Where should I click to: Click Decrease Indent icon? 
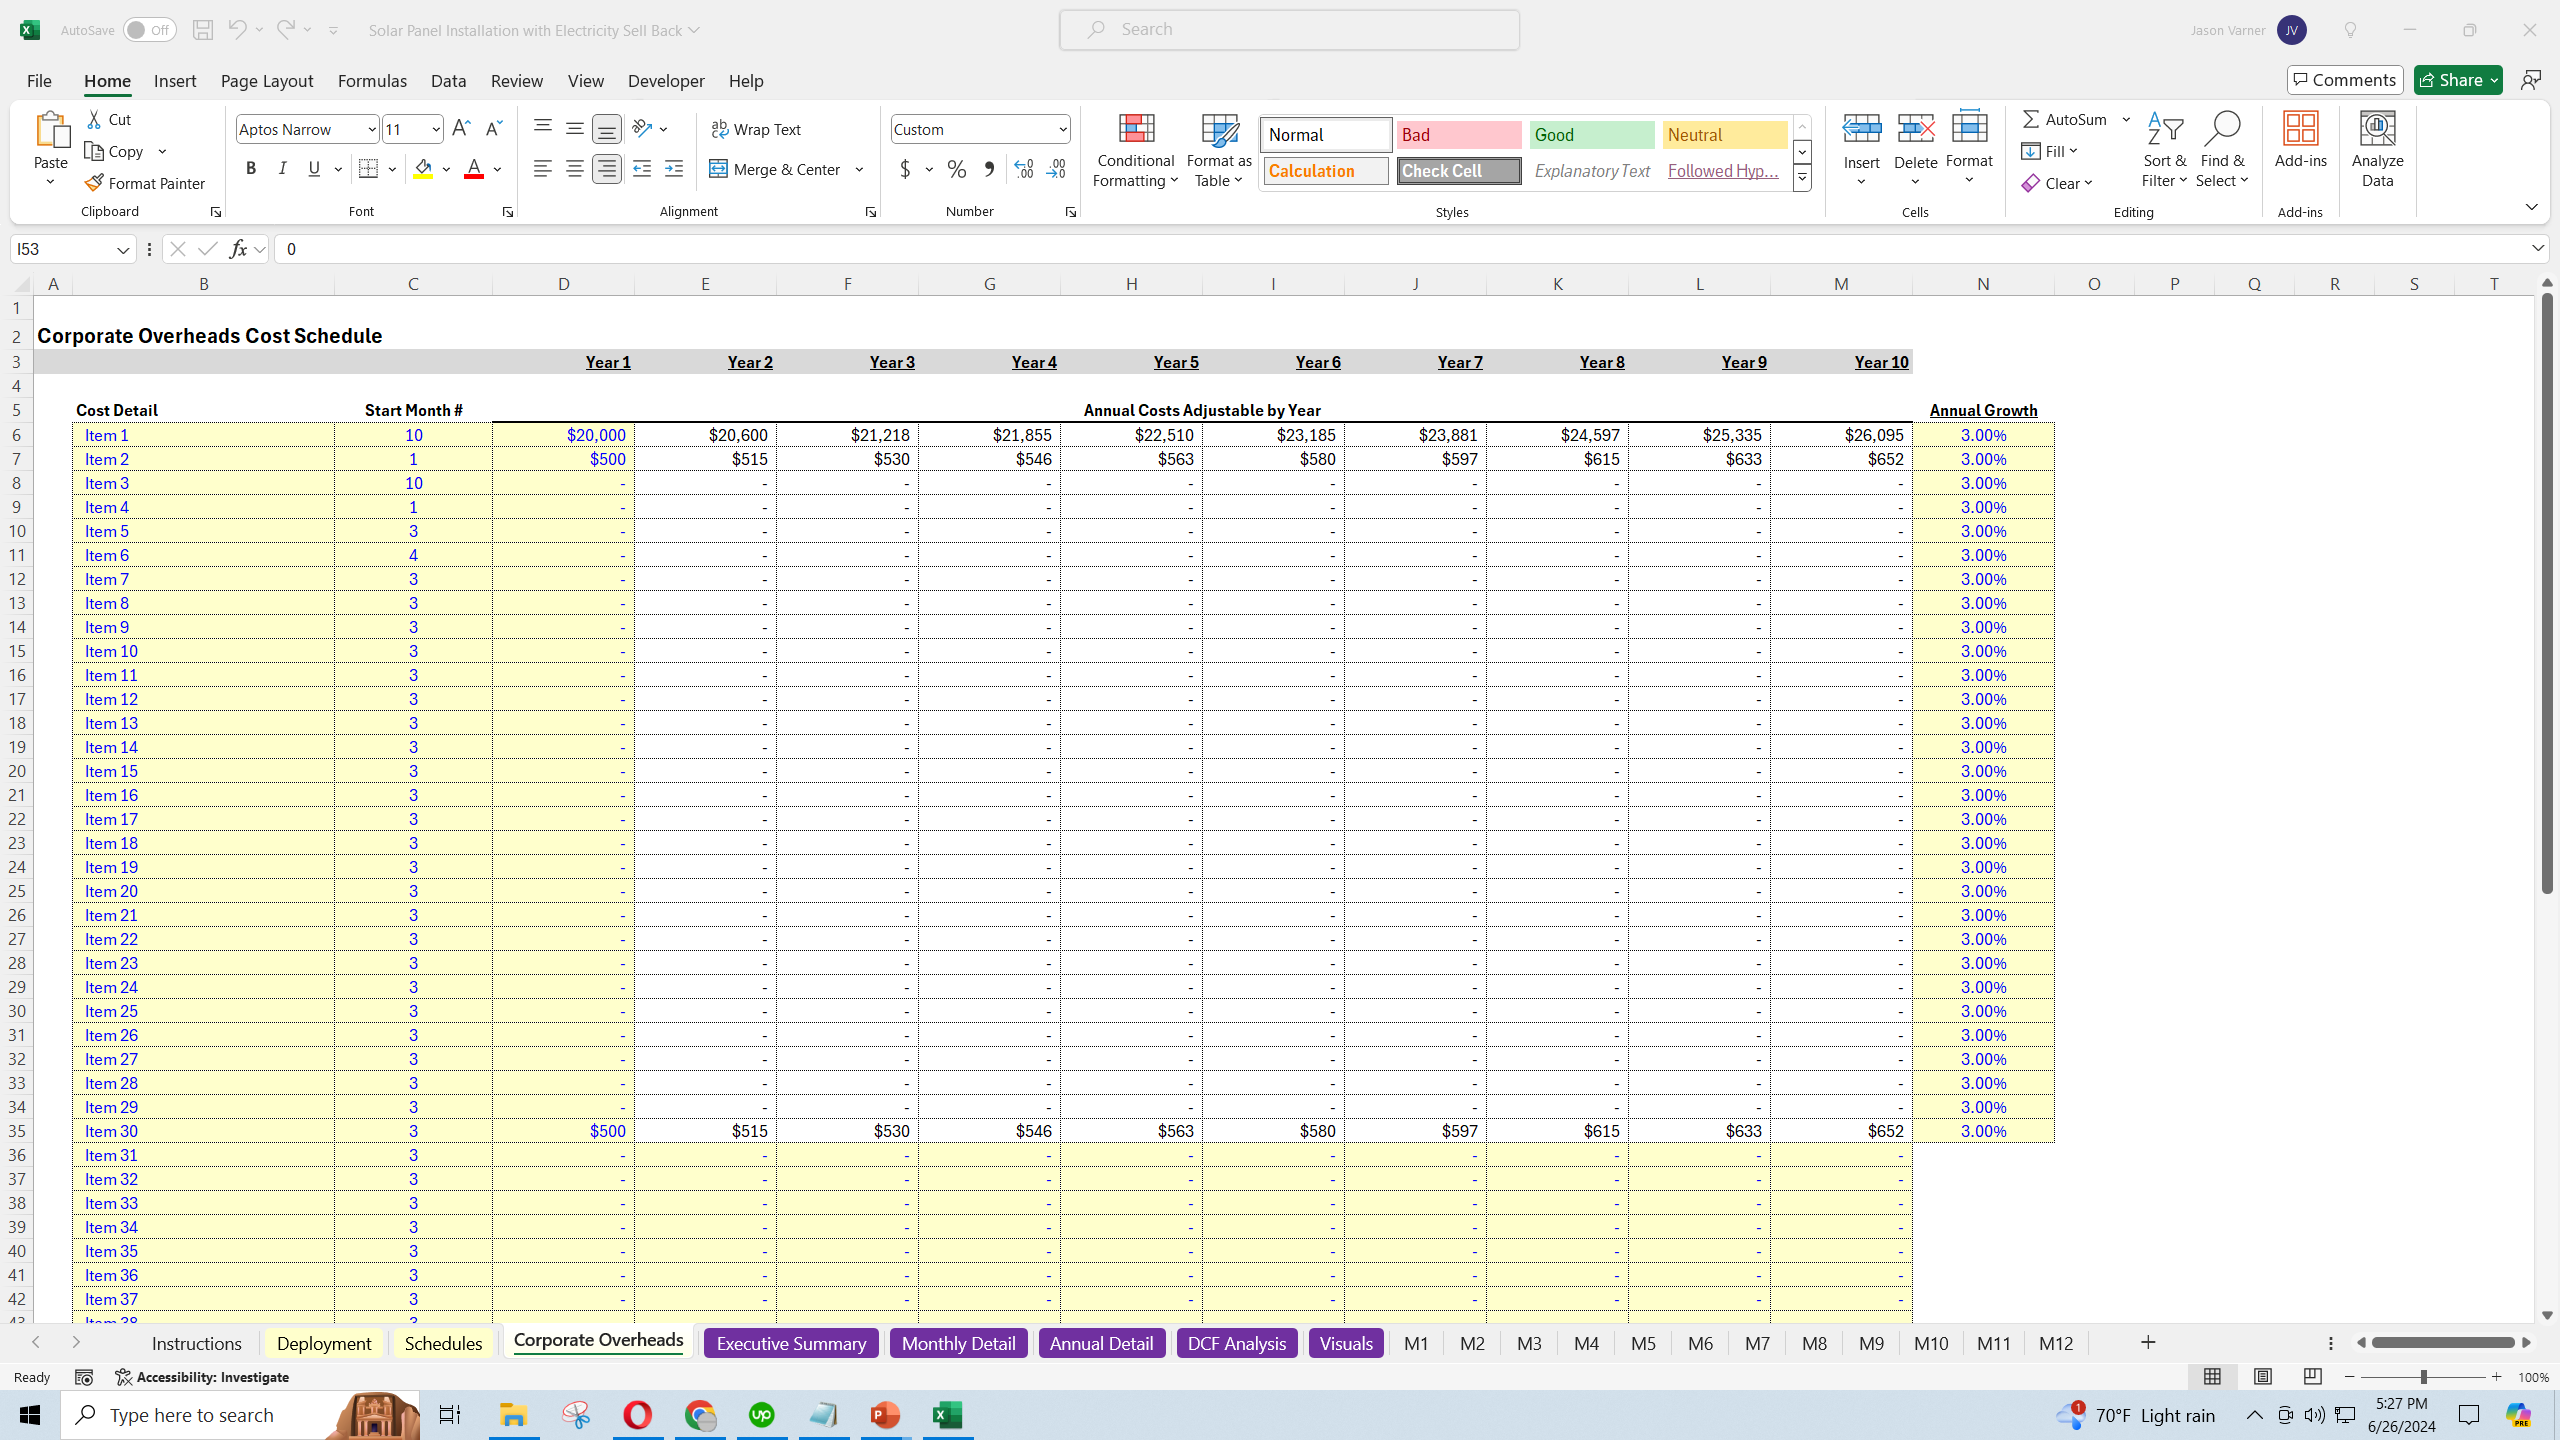(x=642, y=169)
